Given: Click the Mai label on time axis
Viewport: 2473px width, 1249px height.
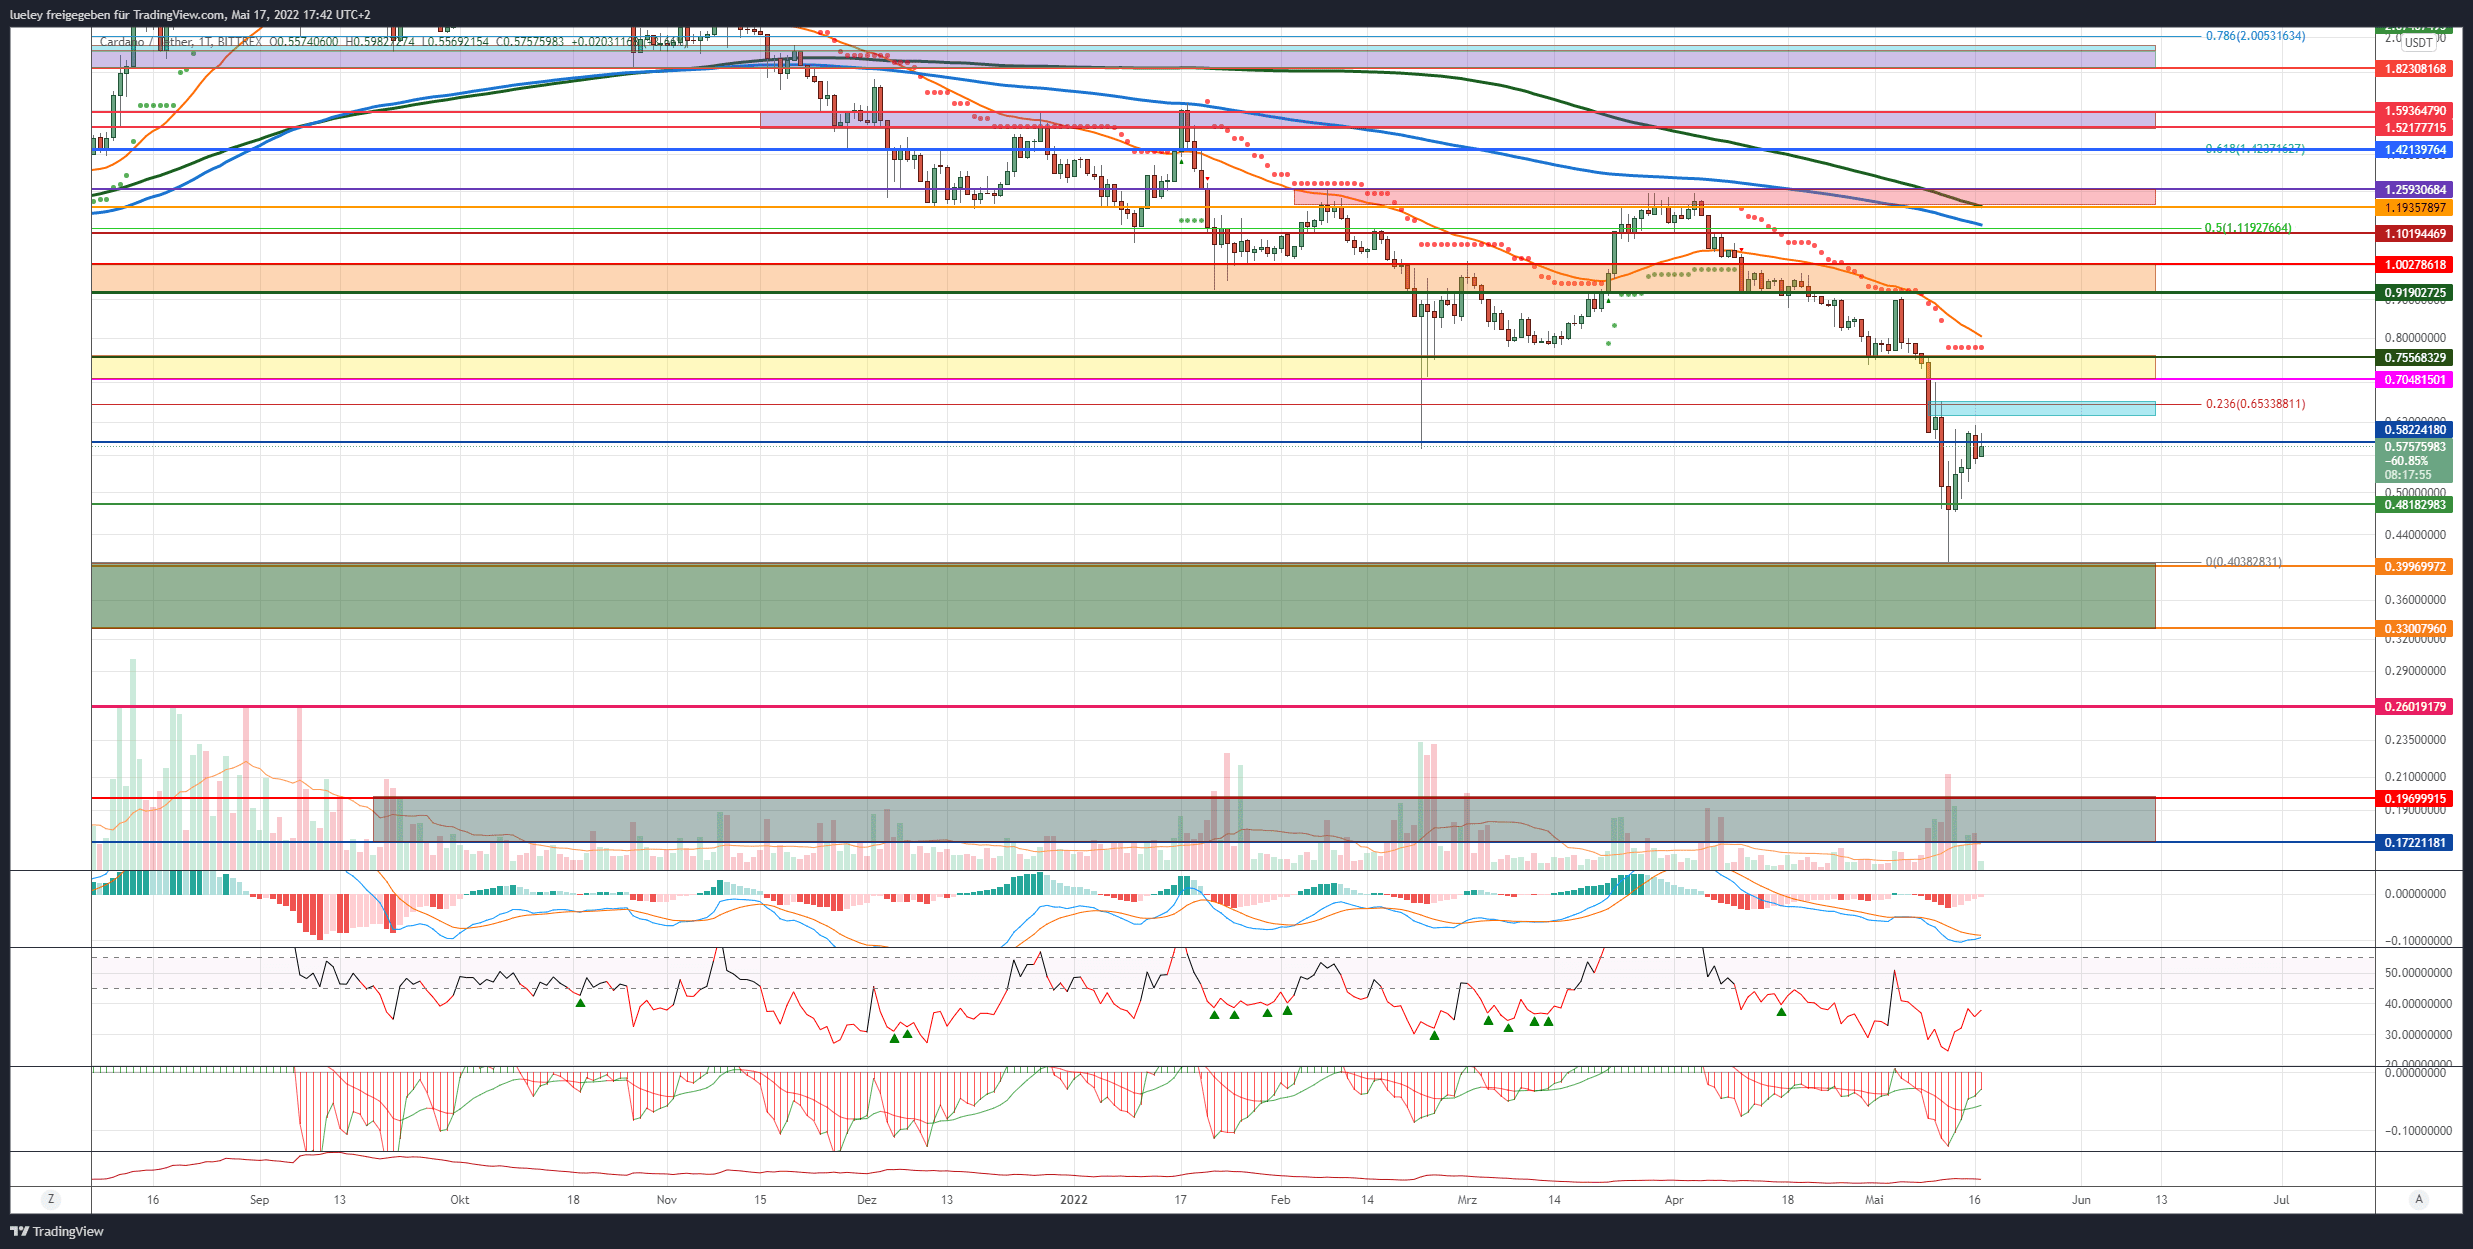Looking at the screenshot, I should (1874, 1200).
